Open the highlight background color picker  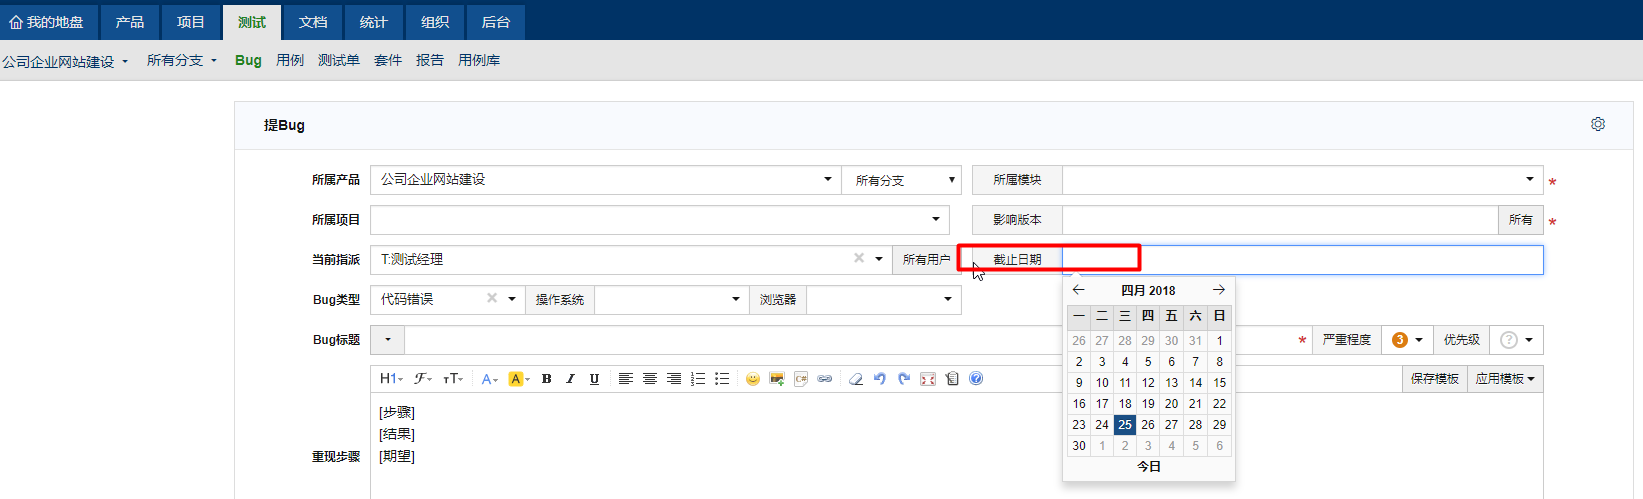point(519,379)
